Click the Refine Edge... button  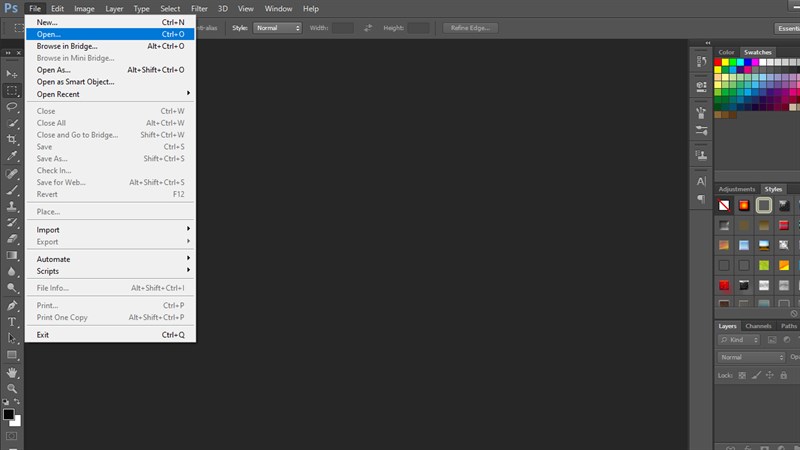click(470, 28)
